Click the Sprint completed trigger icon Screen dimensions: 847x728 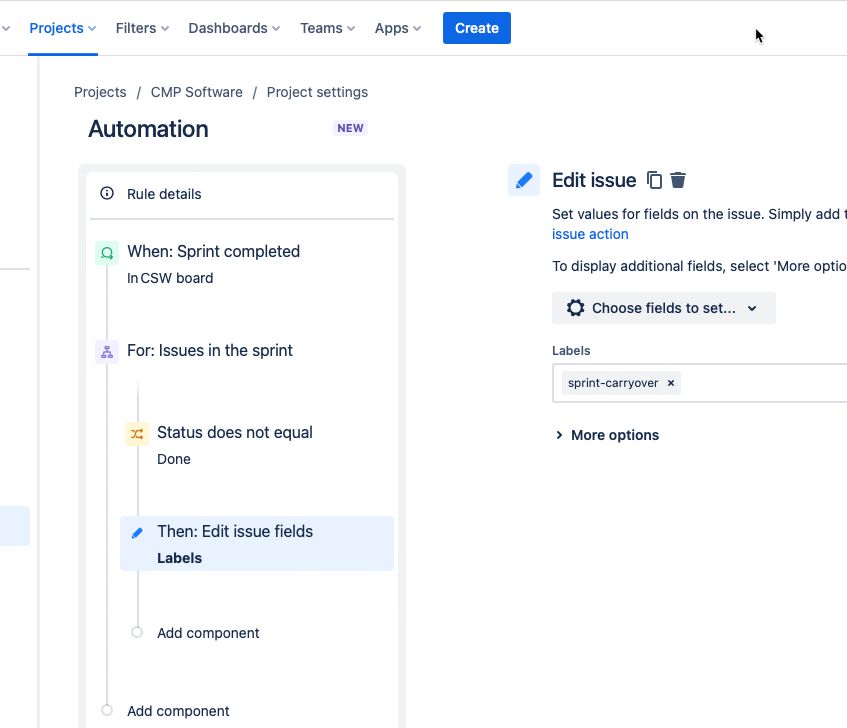click(x=107, y=253)
